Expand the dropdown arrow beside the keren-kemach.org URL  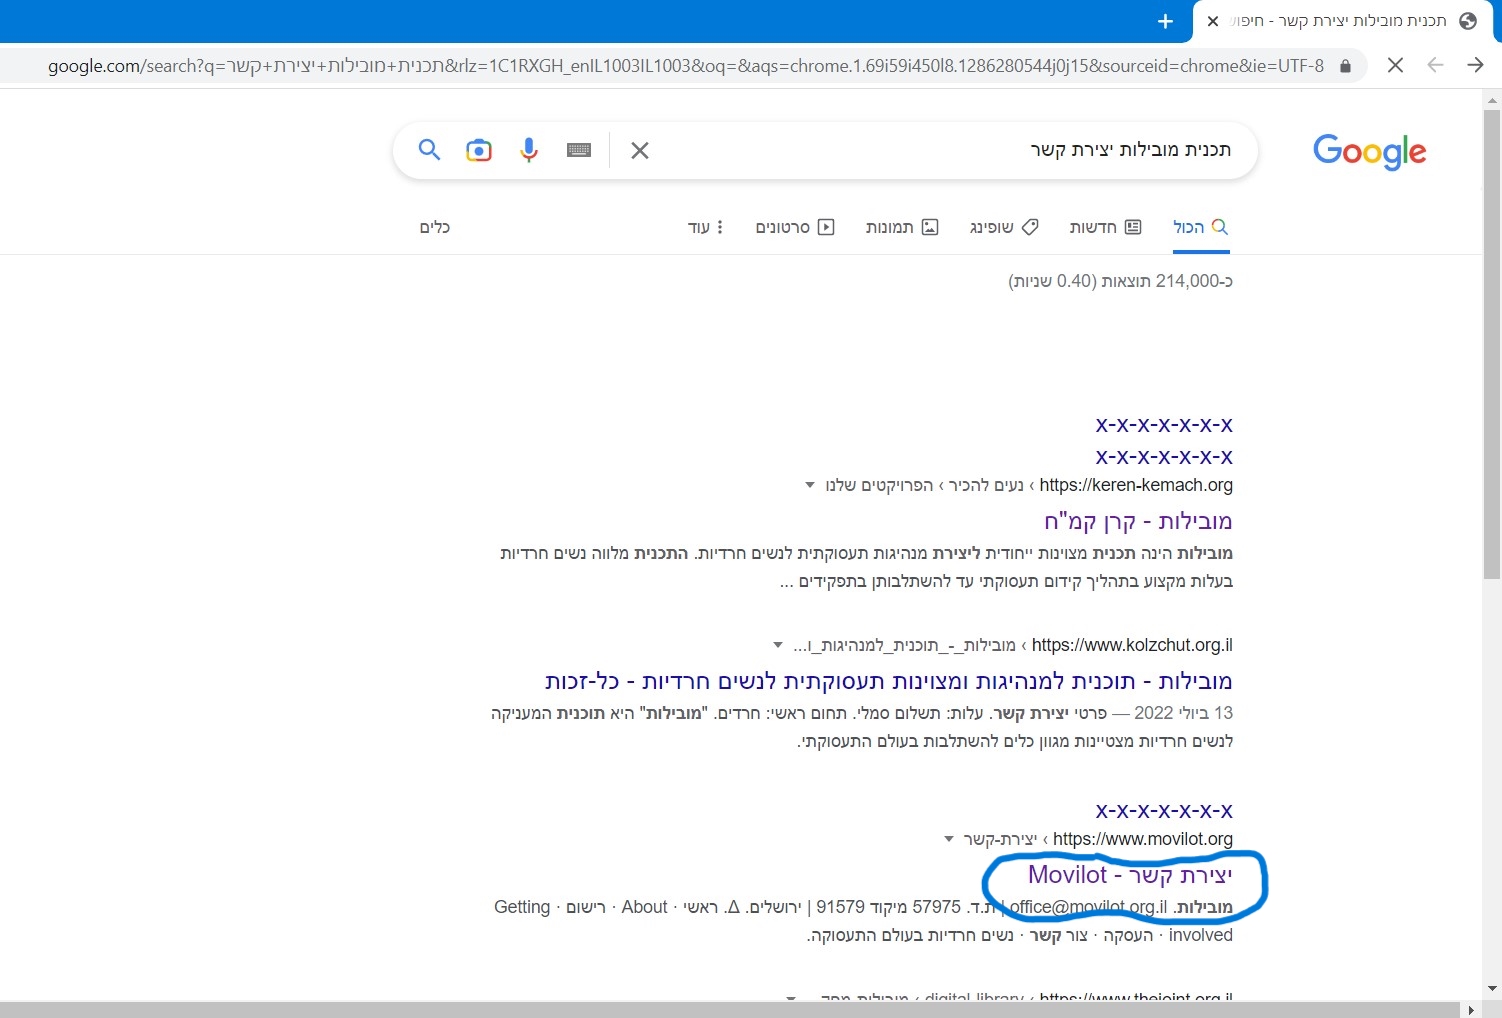point(810,486)
